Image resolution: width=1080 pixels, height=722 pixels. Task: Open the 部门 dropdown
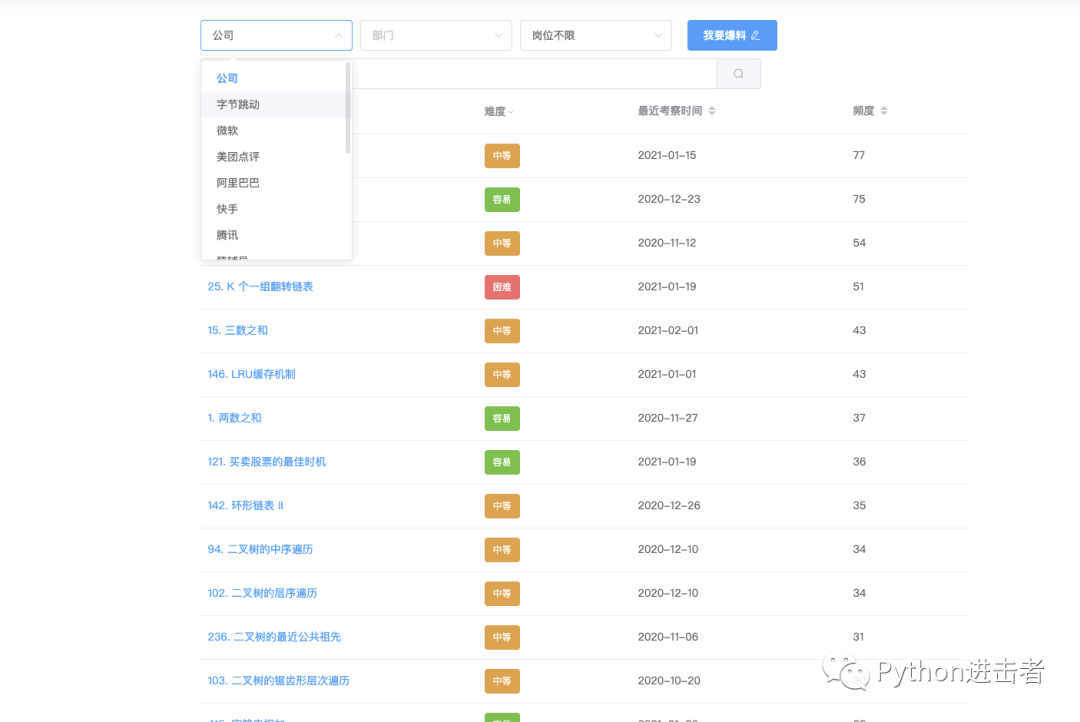coord(436,35)
